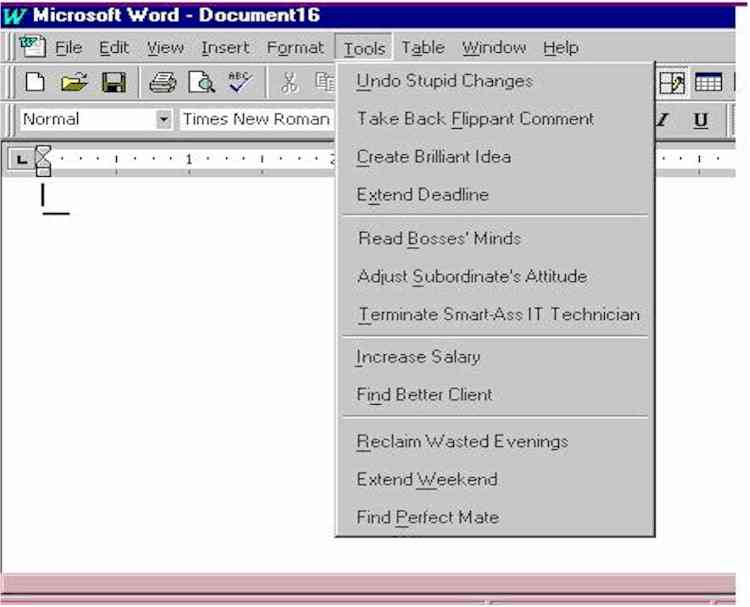Image resolution: width=750 pixels, height=607 pixels.
Task: Choose Adjust Subordinate's Attitude
Action: click(x=495, y=276)
